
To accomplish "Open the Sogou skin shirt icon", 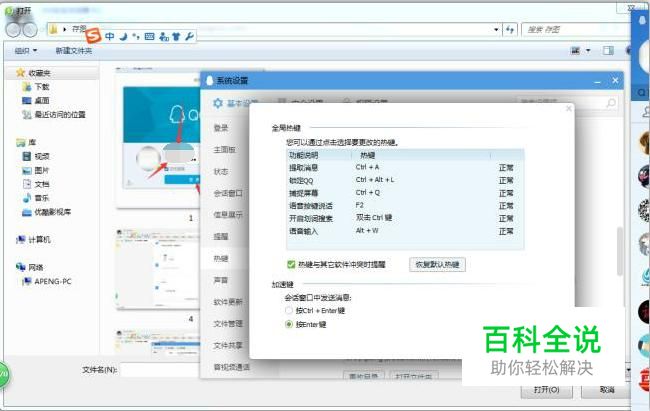I will pos(176,36).
